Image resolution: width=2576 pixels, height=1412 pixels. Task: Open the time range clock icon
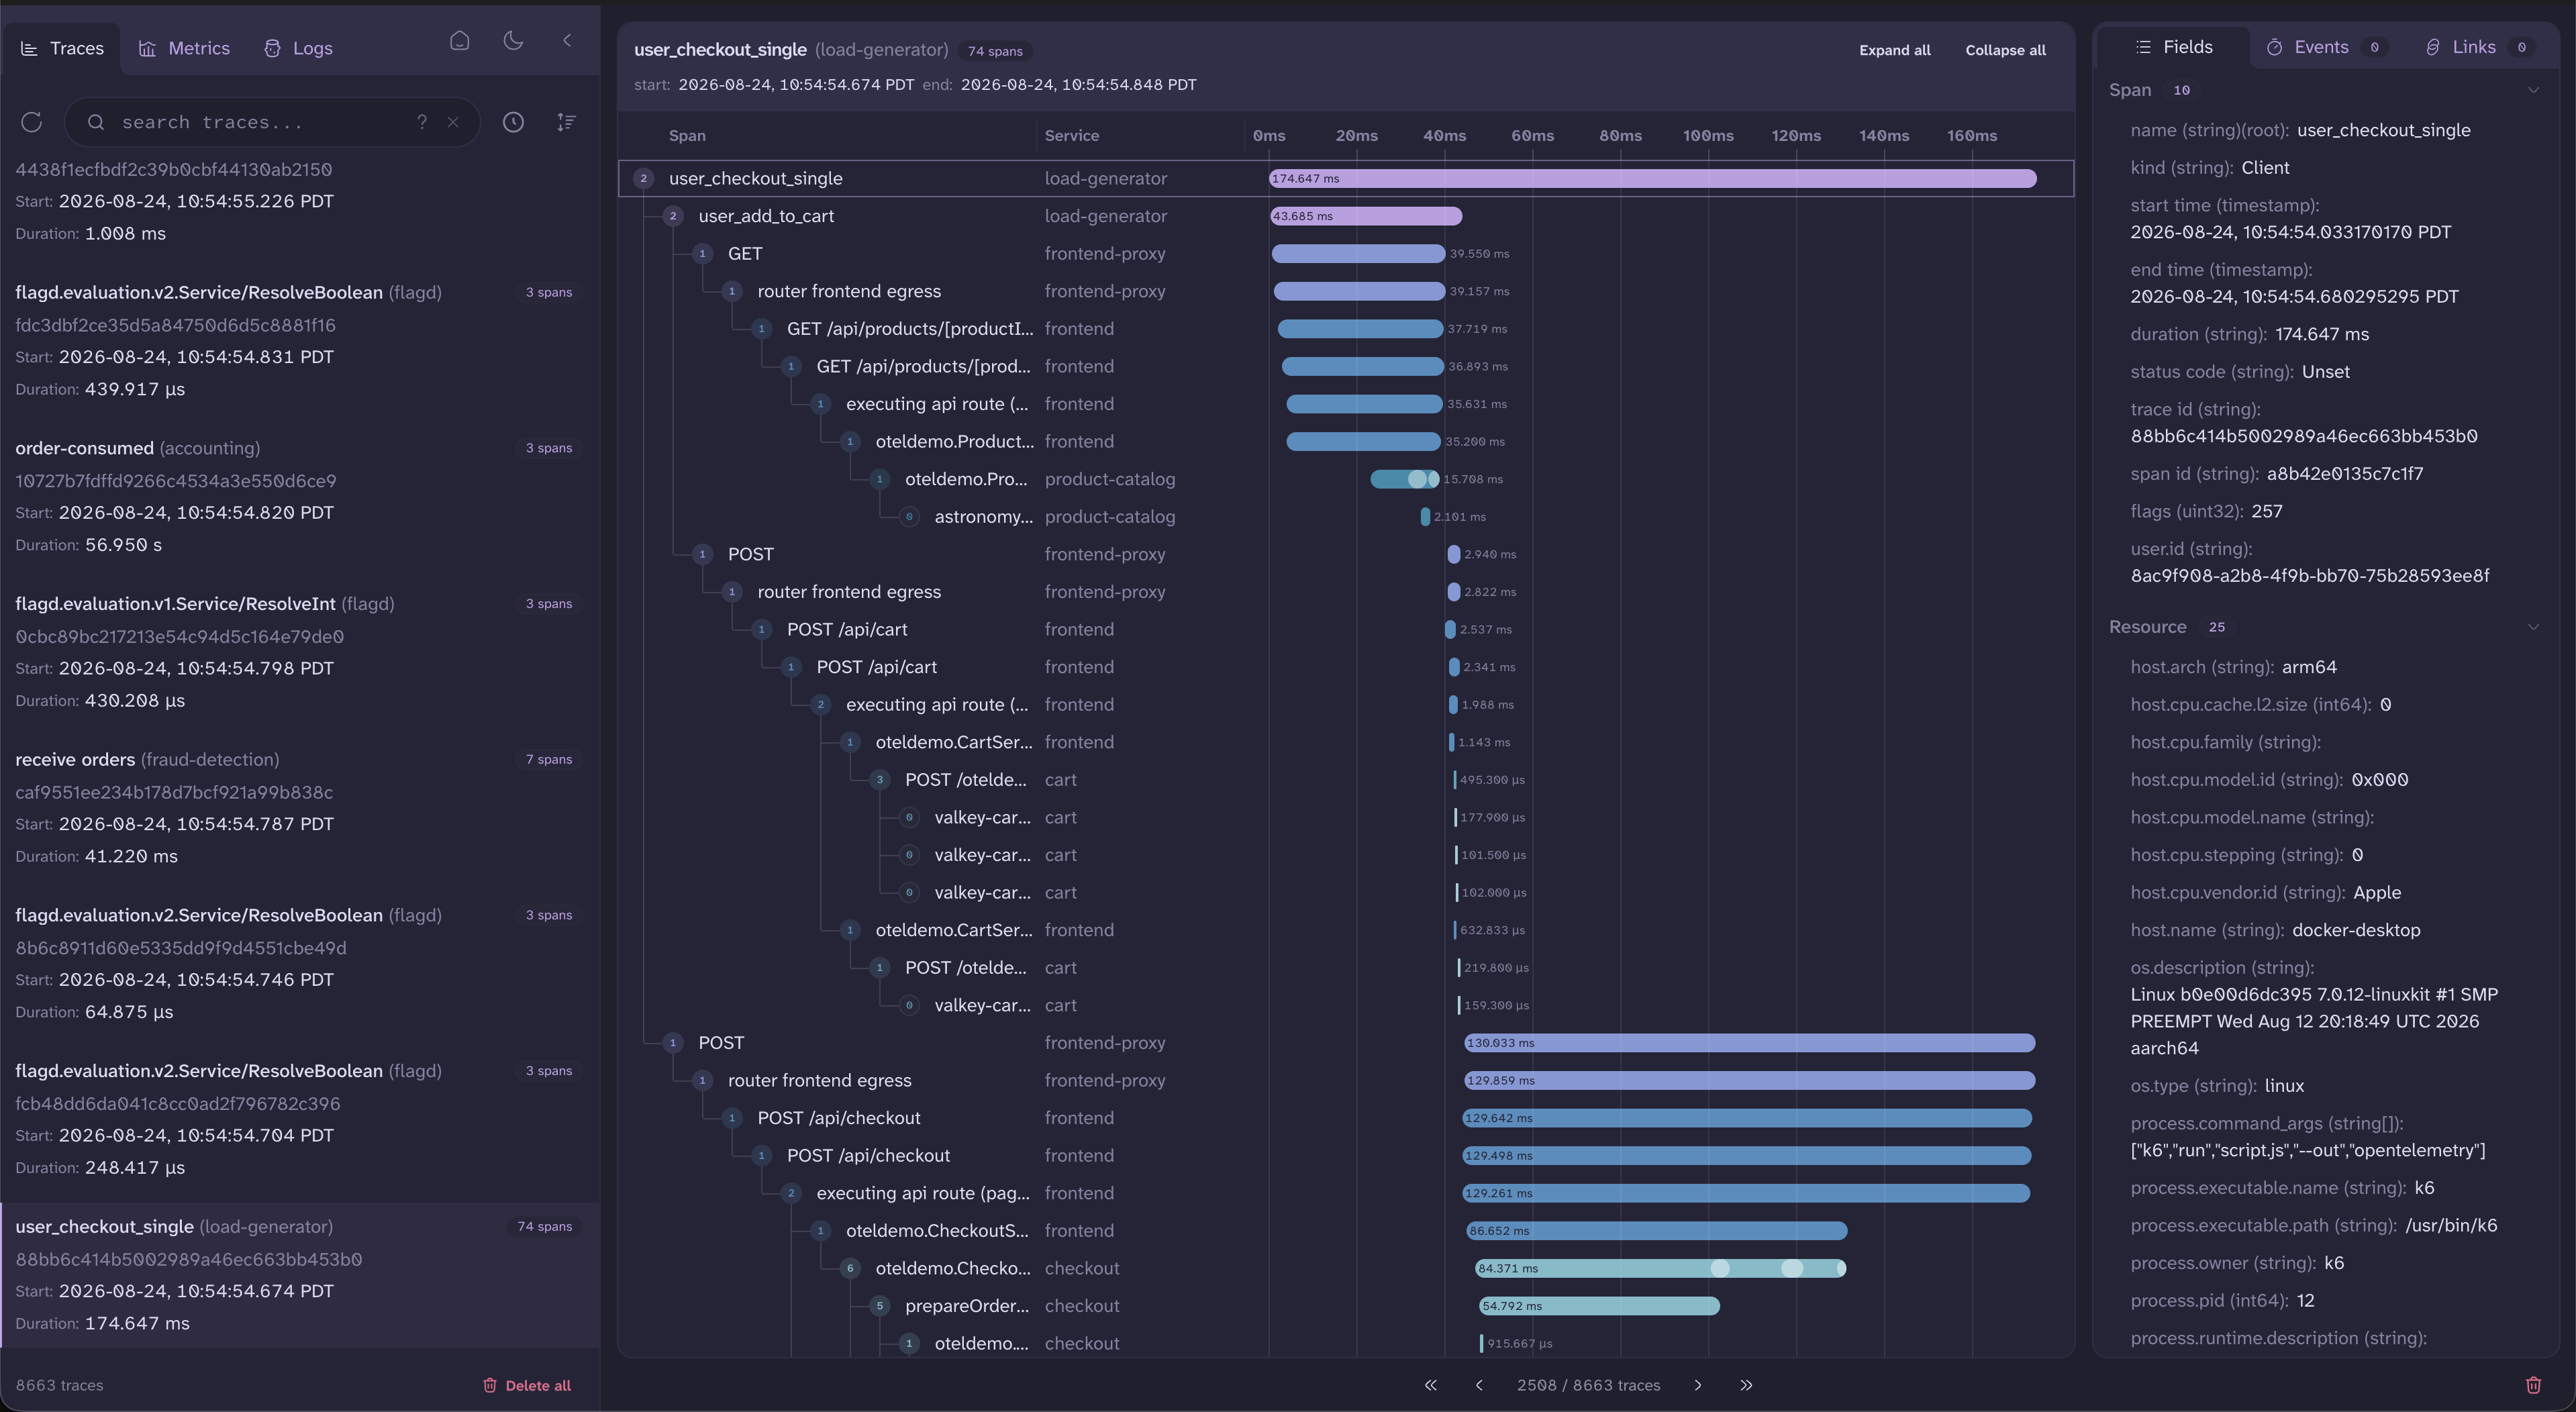point(513,122)
